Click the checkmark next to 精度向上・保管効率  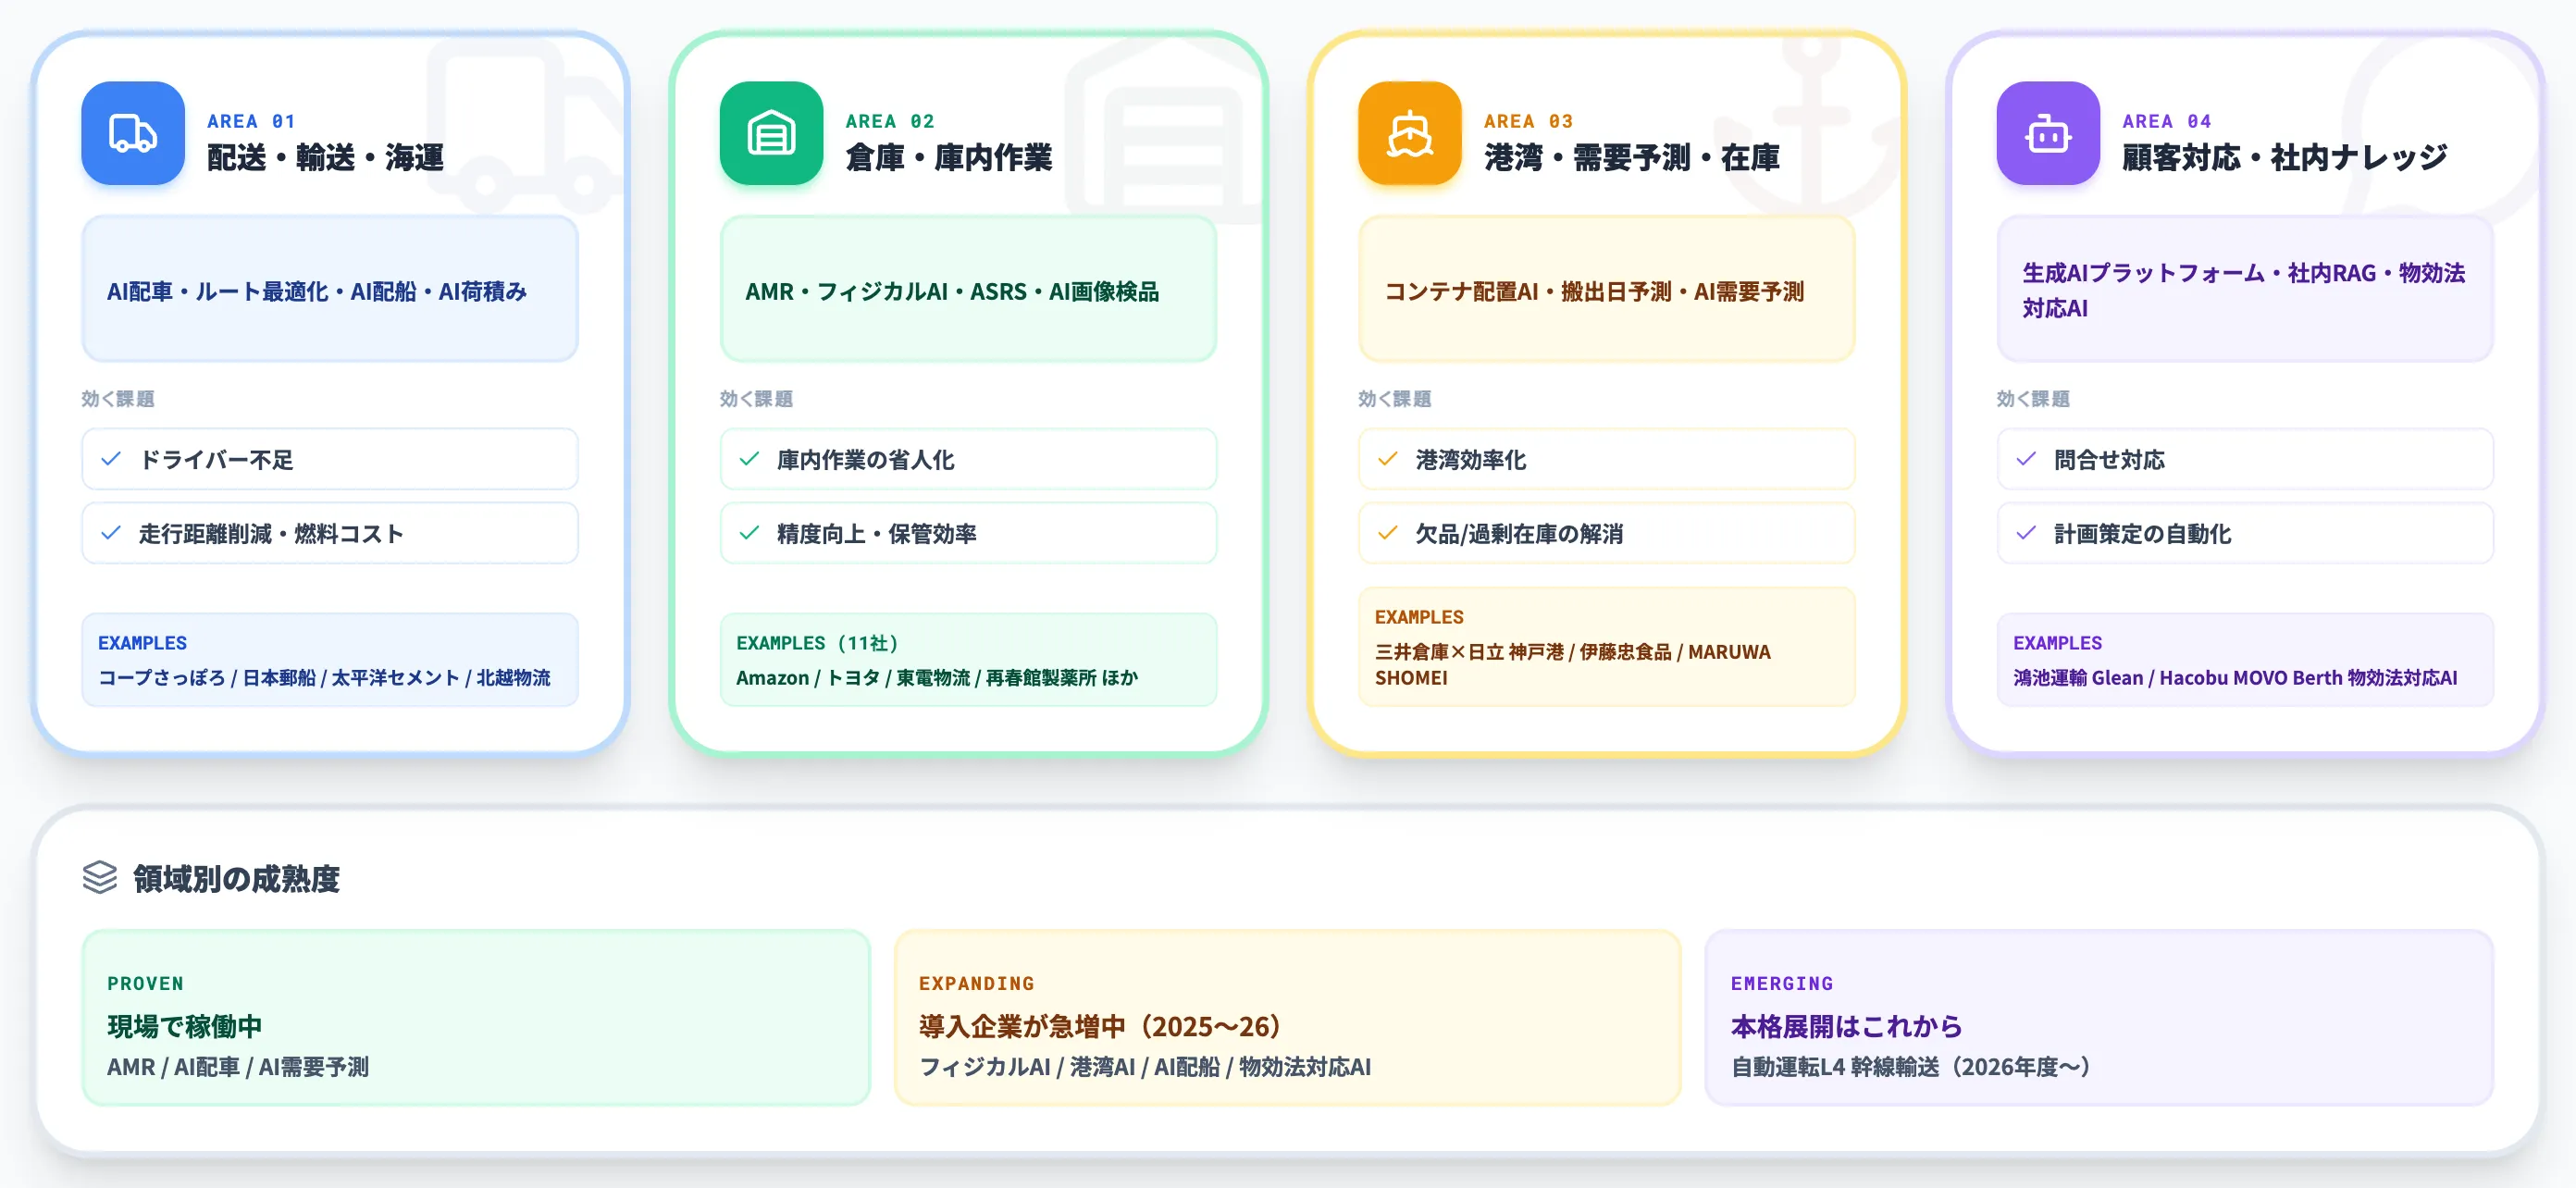[749, 533]
